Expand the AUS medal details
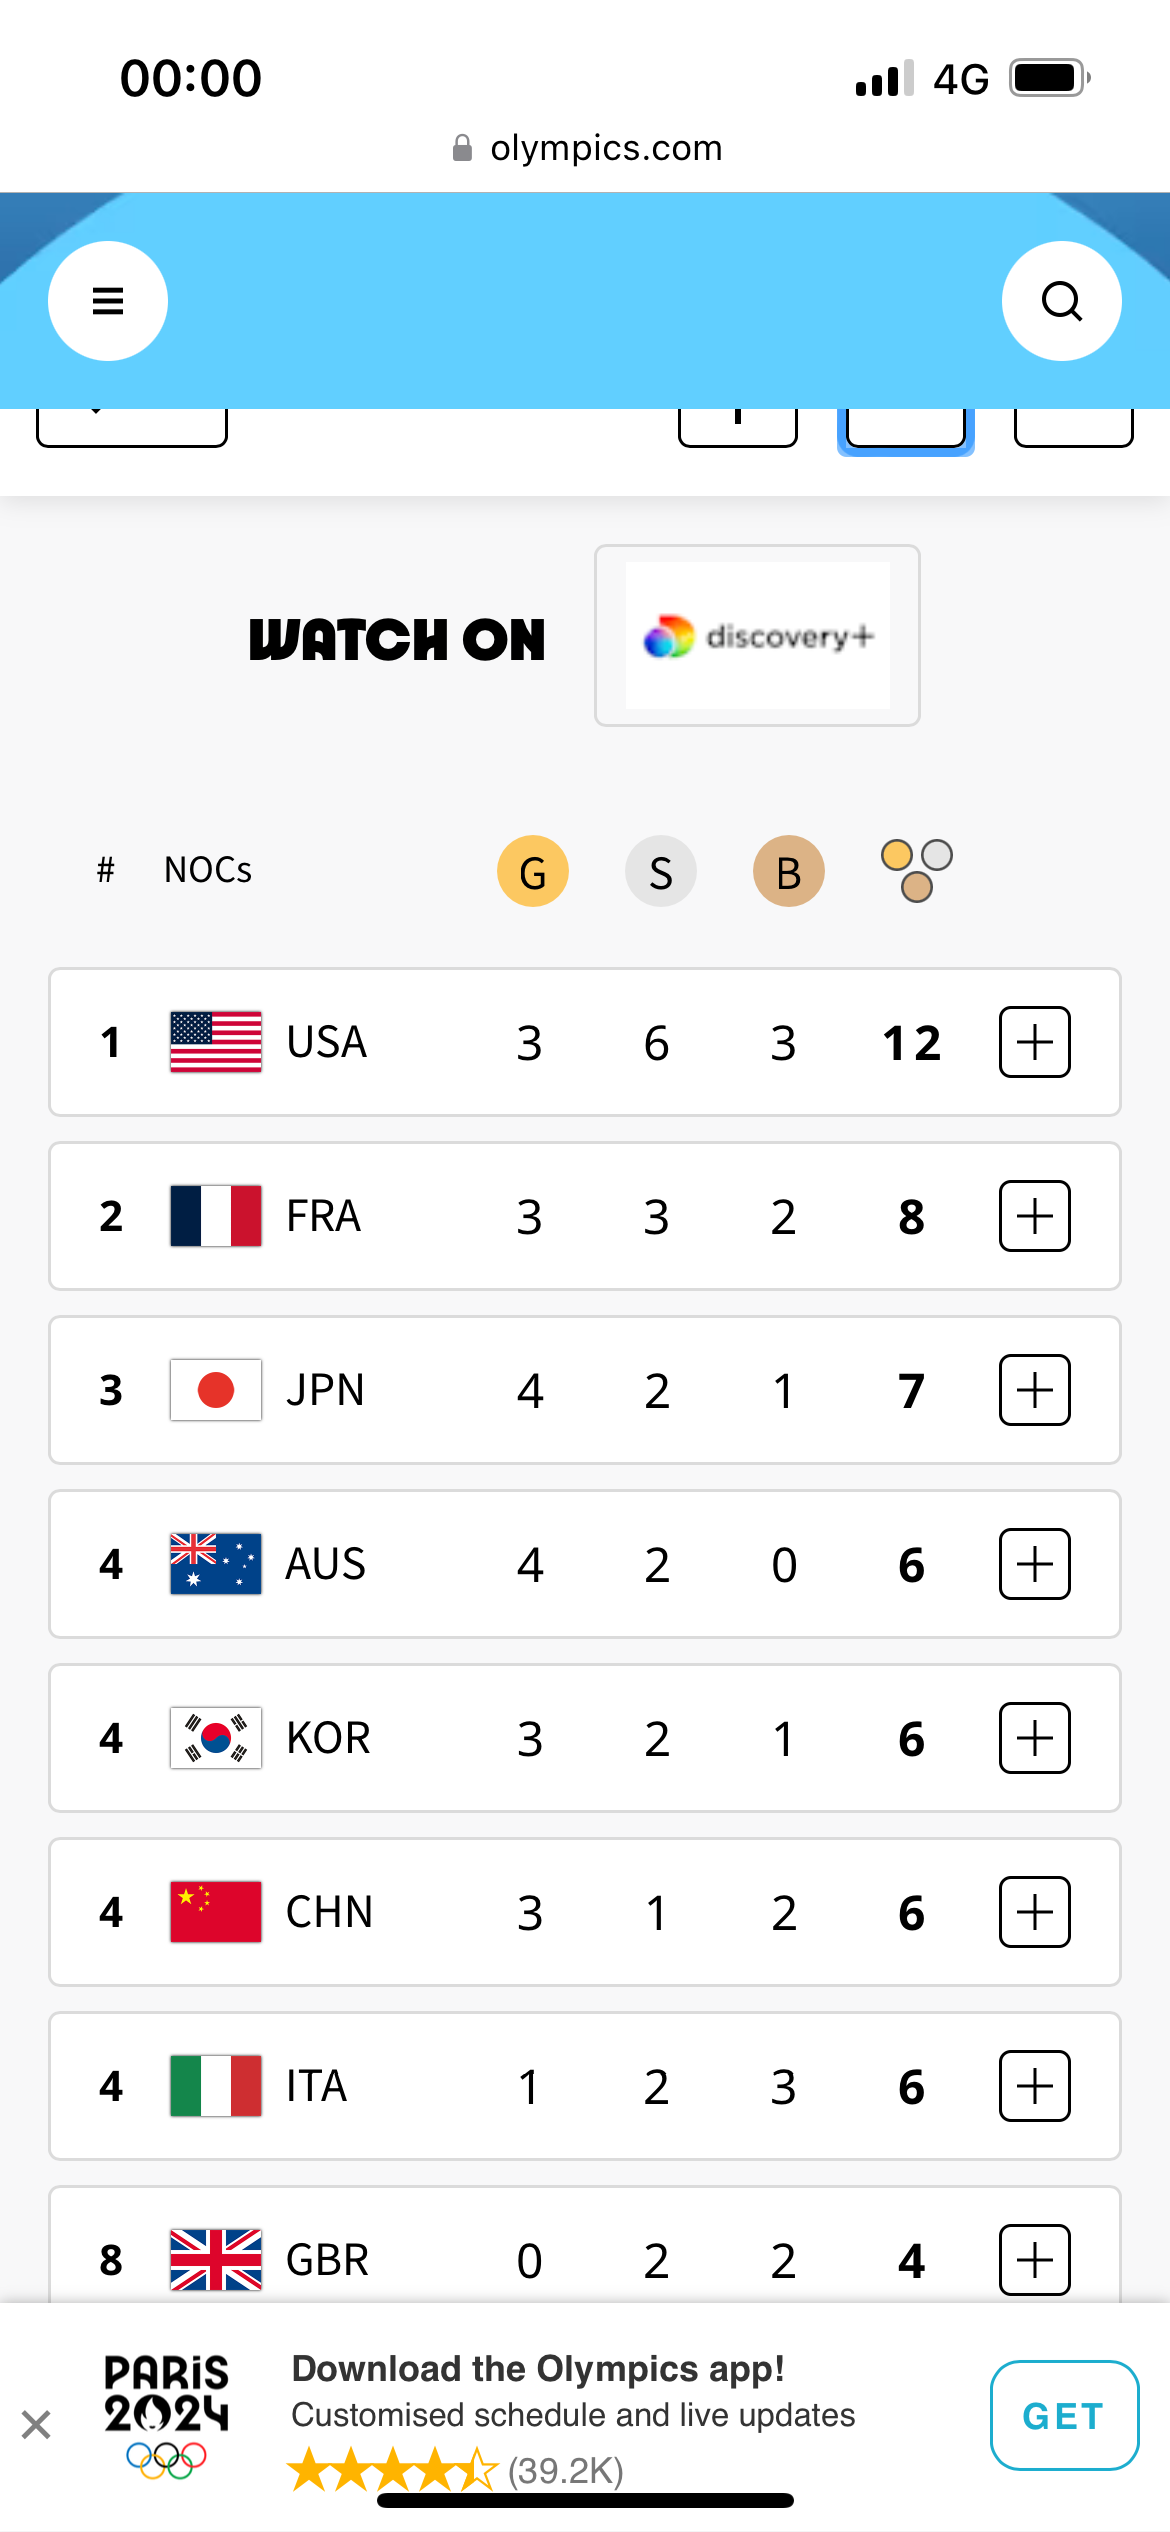This screenshot has height=2532, width=1170. (x=1035, y=1564)
